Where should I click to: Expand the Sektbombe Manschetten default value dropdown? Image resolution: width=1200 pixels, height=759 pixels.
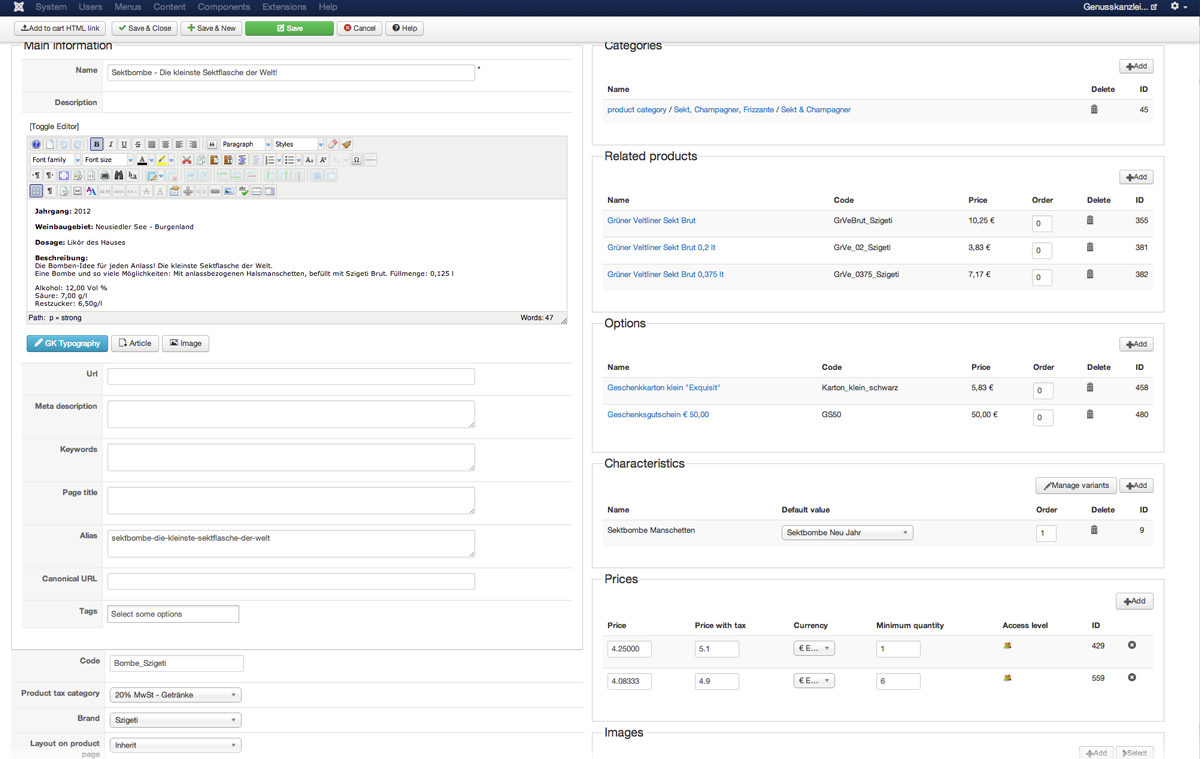pyautogui.click(x=846, y=533)
